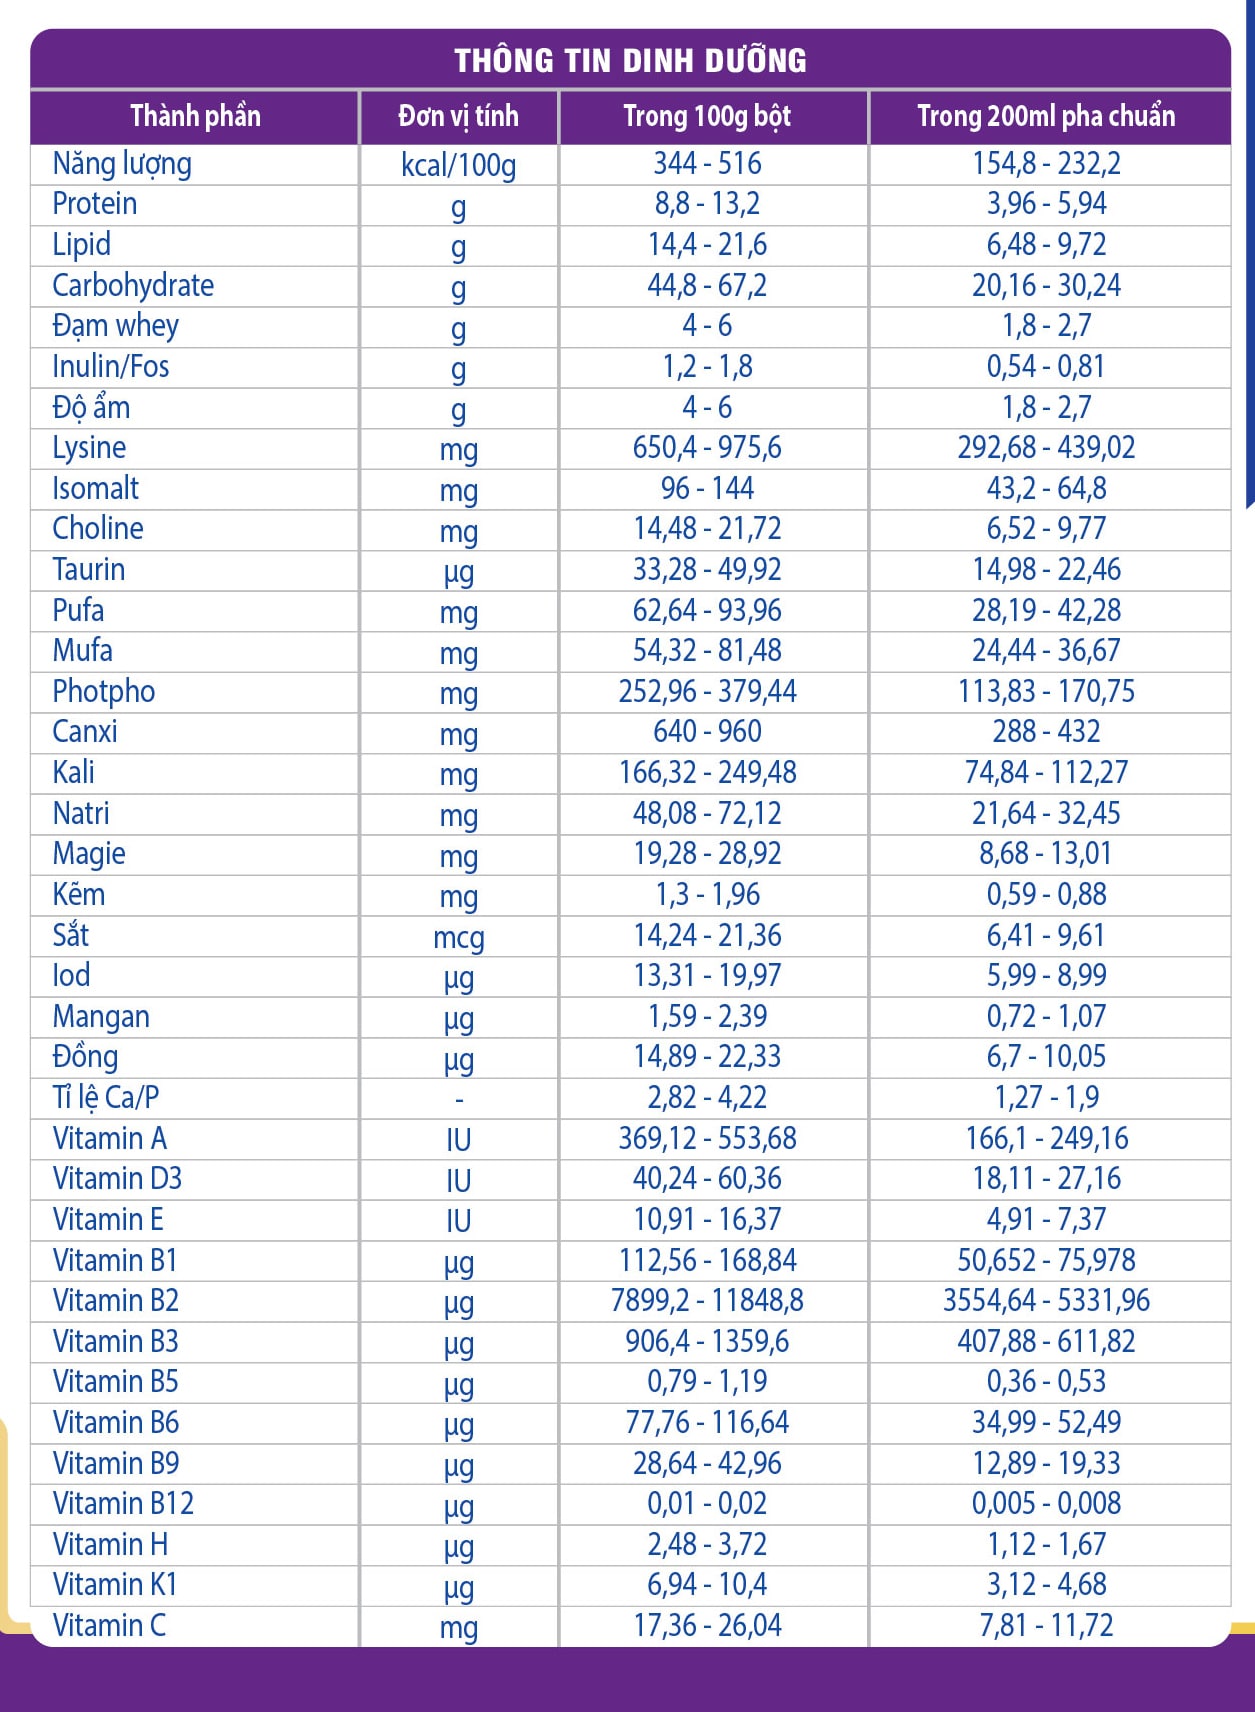Select the Thành phần column header
The image size is (1255, 1712).
click(x=195, y=117)
